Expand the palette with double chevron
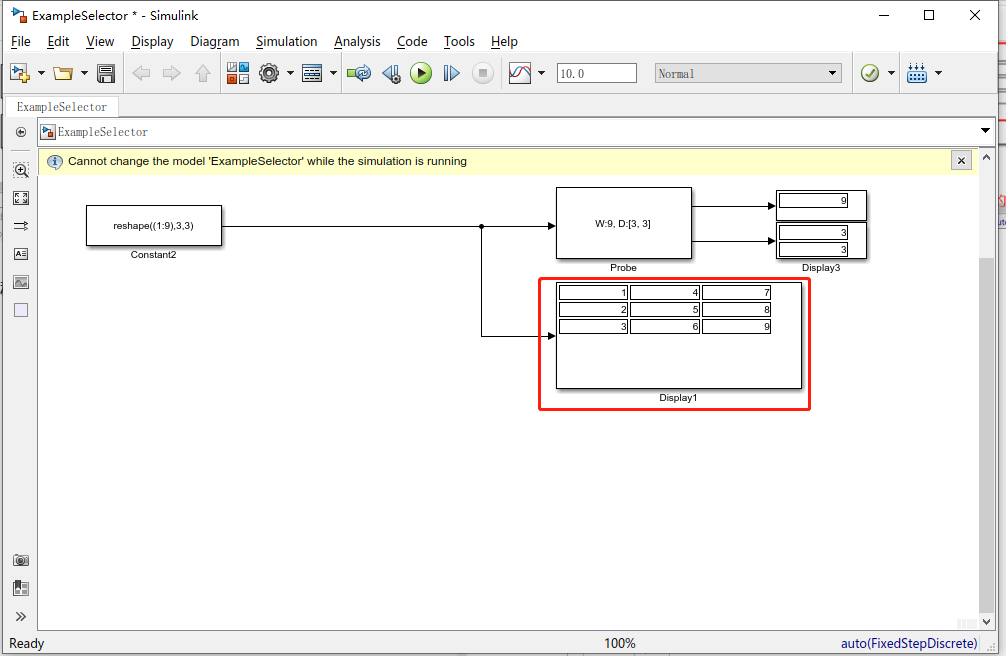1006x656 pixels. click(21, 617)
